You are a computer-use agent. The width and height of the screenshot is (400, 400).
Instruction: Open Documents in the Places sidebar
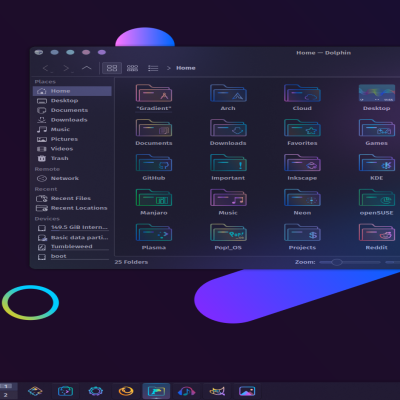72,110
